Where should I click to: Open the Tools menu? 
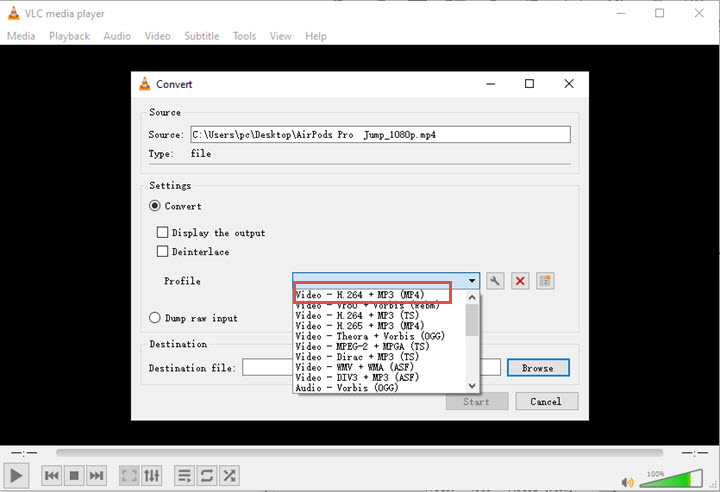[244, 36]
